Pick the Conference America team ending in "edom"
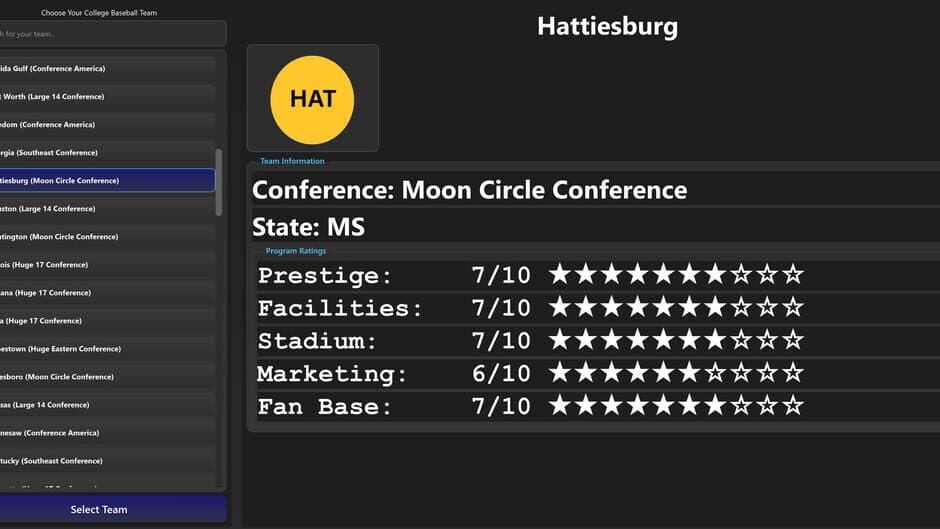Screen dimensions: 940x529 105,125
